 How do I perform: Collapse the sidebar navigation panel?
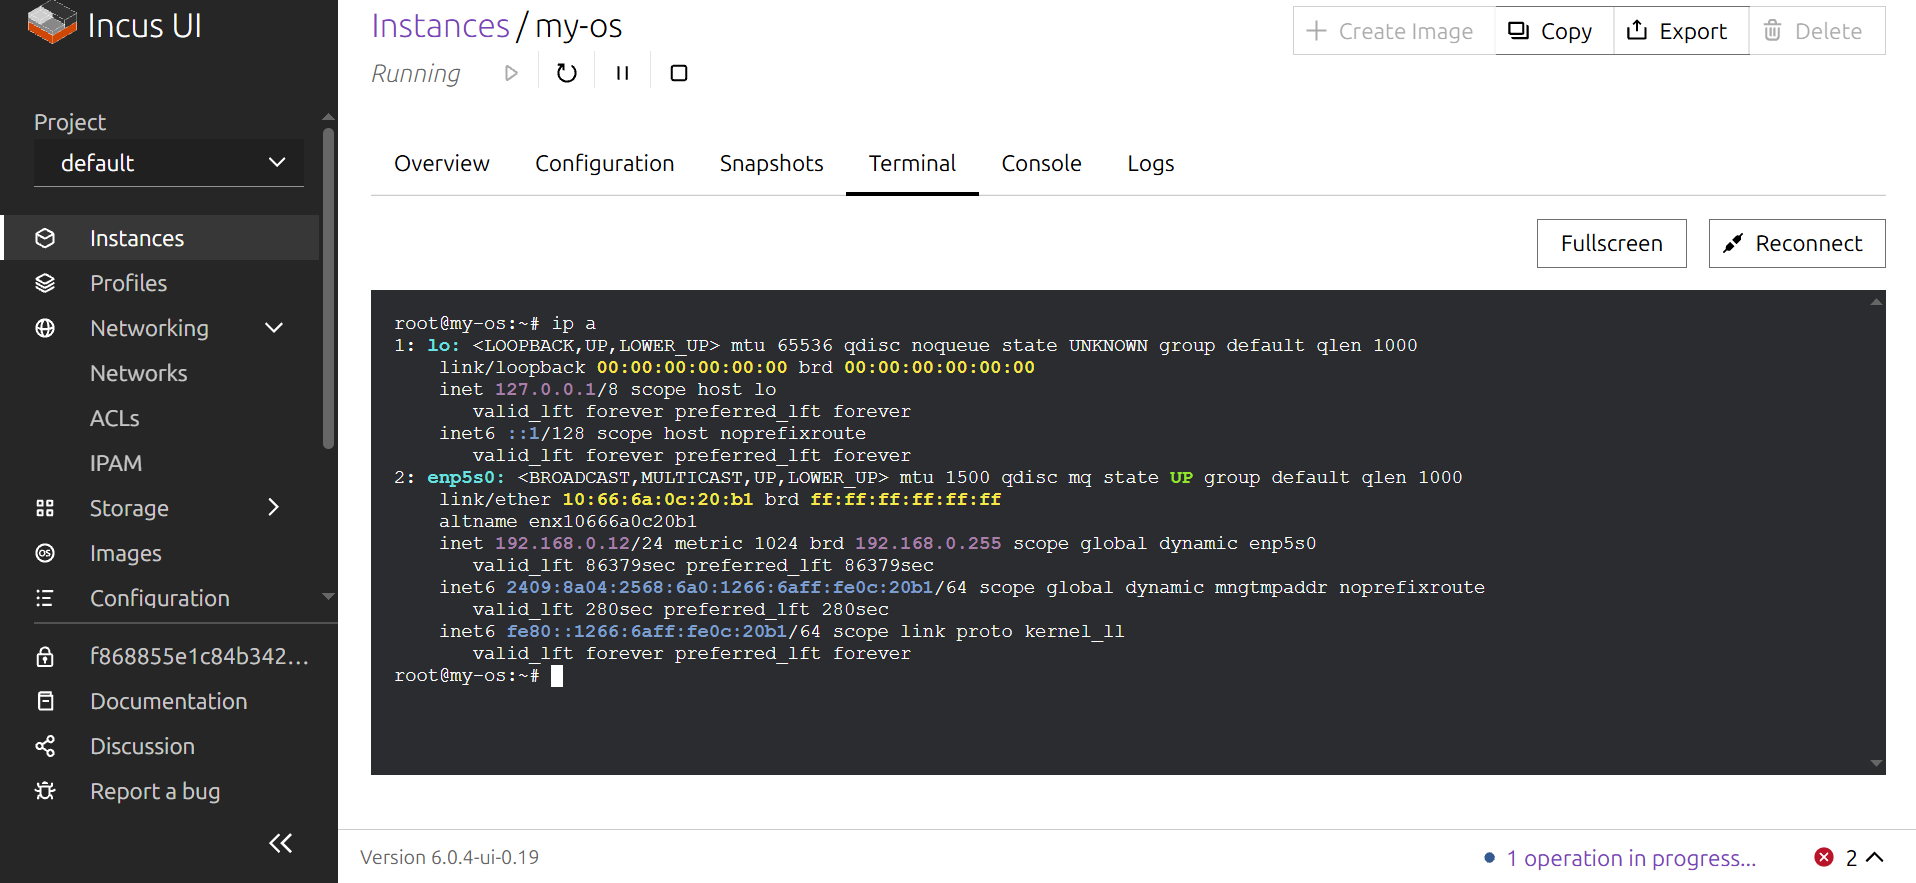click(281, 843)
